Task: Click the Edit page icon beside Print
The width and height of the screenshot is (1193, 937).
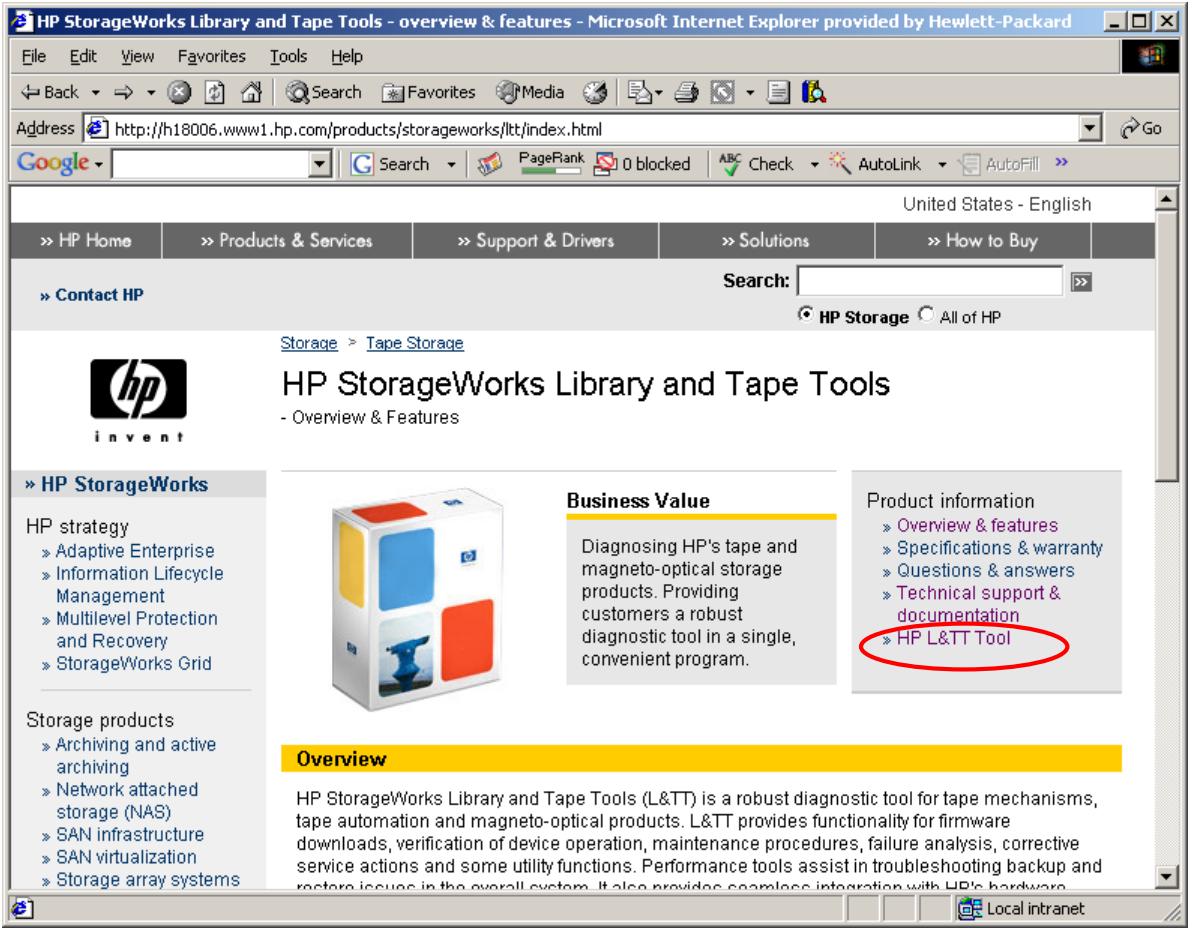Action: pyautogui.click(x=723, y=93)
